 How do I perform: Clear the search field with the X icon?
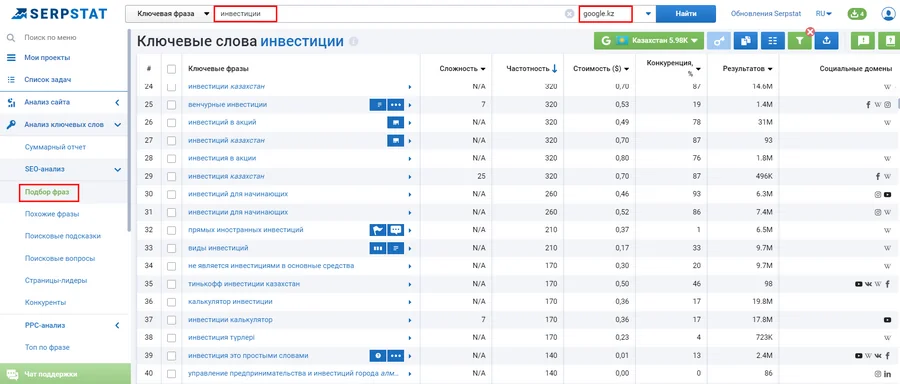pyautogui.click(x=569, y=14)
